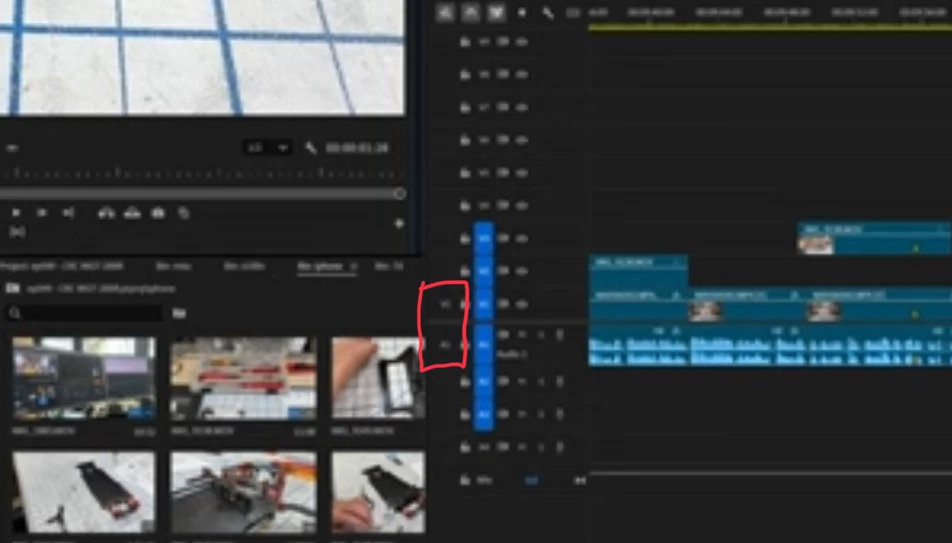Click the voice-over mic on track A3

[x=559, y=414]
